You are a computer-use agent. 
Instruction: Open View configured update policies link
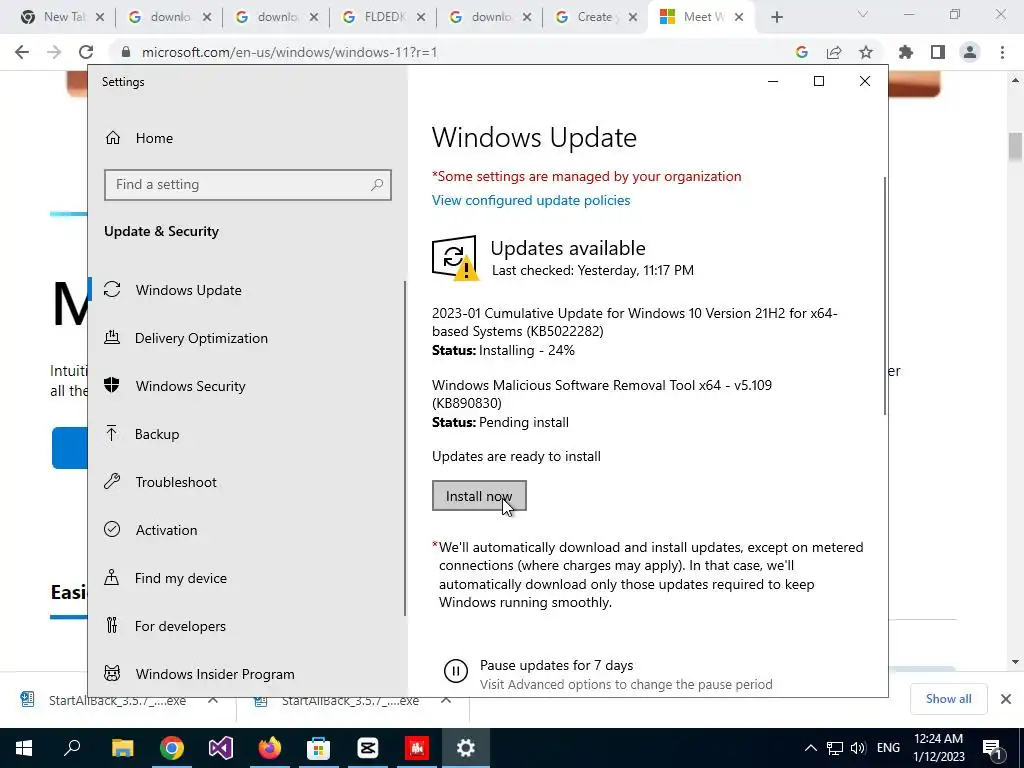[531, 200]
